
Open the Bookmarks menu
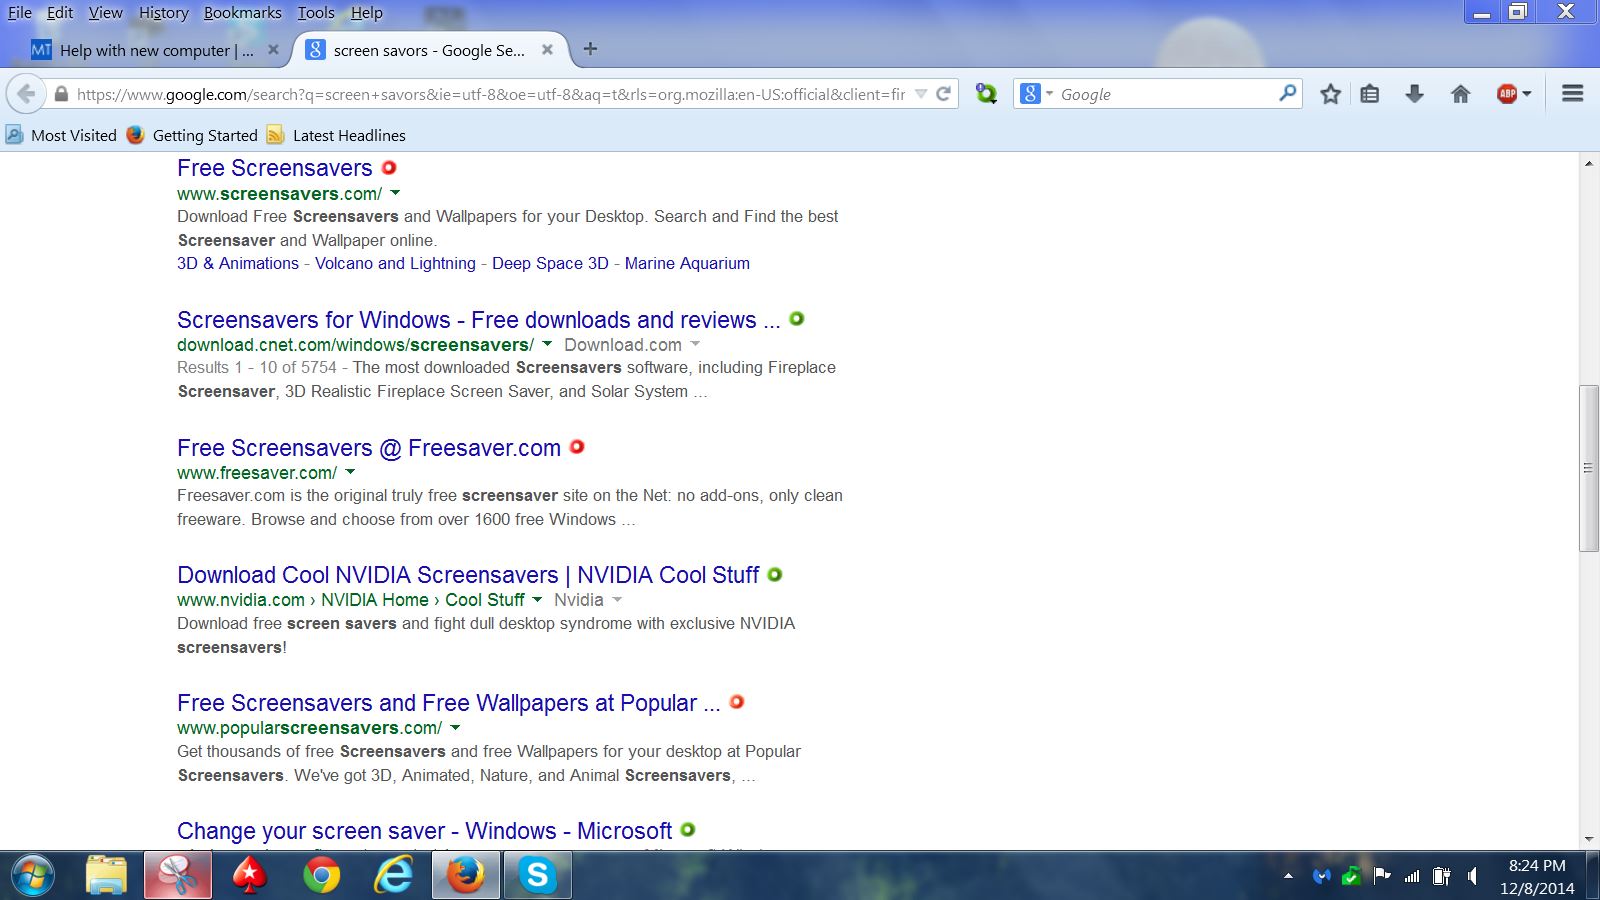(243, 13)
